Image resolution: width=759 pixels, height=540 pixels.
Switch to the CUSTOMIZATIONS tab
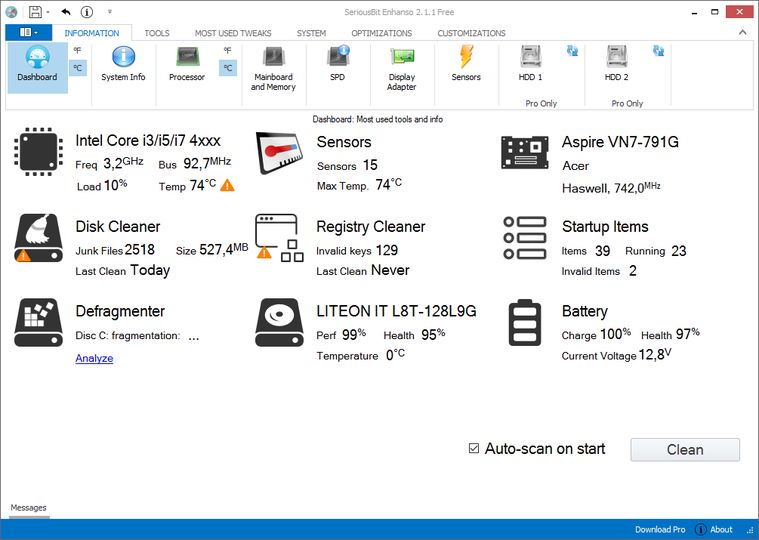(471, 33)
